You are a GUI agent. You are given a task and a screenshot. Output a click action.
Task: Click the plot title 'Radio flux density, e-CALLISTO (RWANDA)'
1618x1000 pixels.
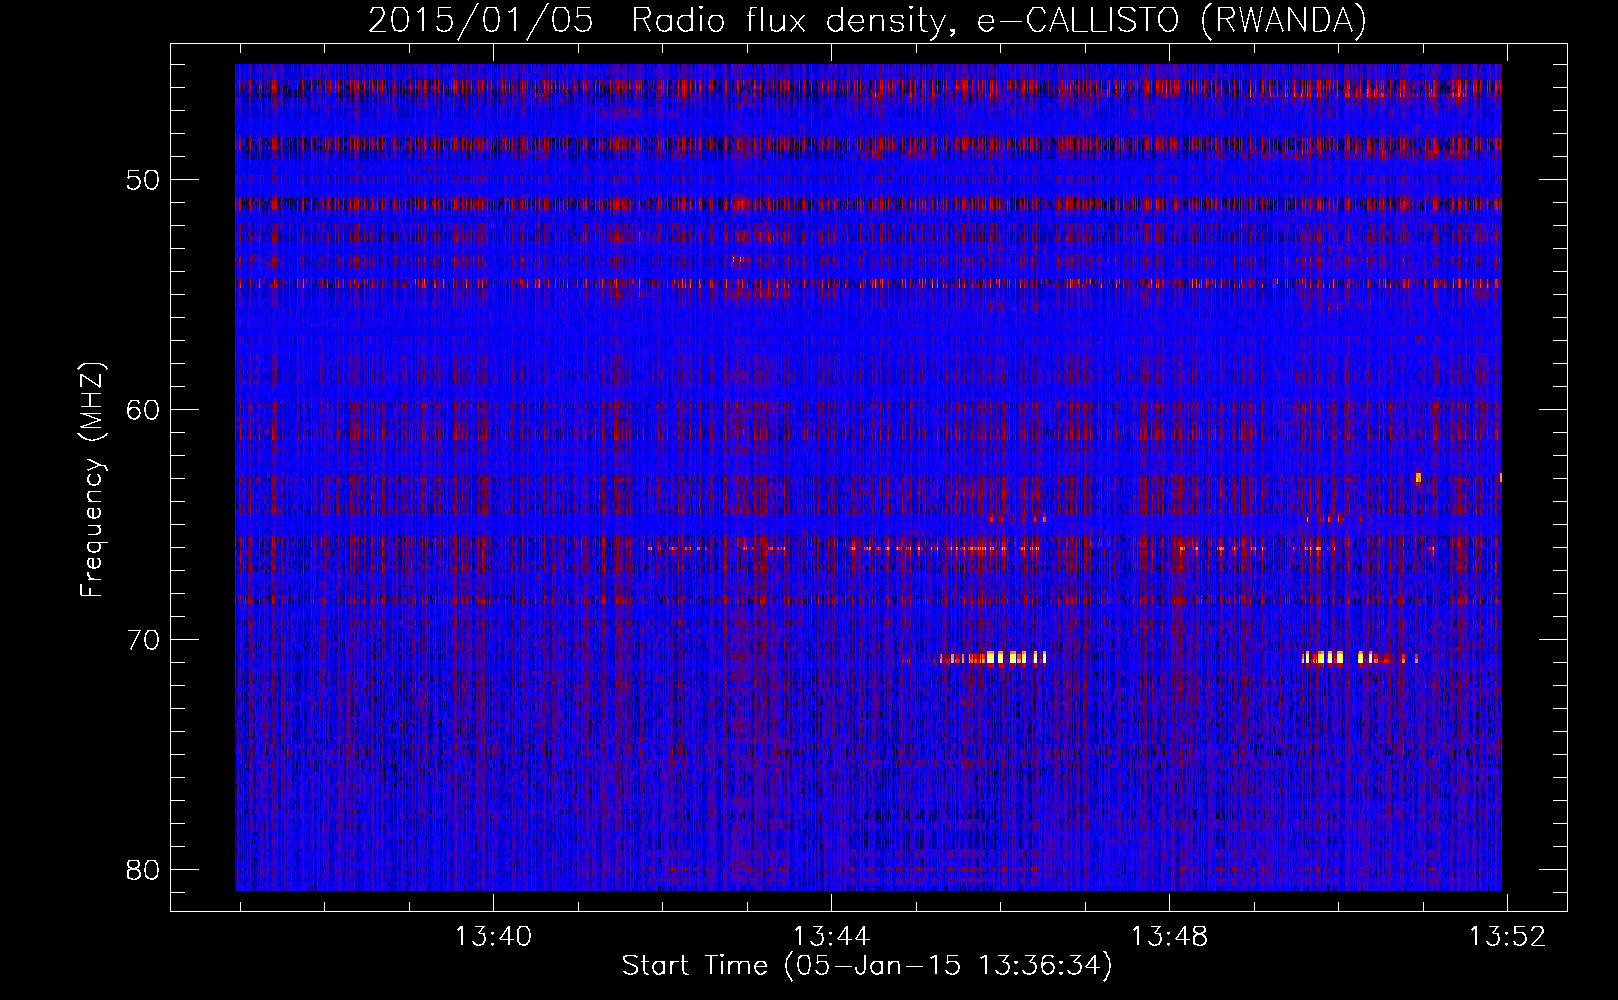pyautogui.click(x=999, y=20)
